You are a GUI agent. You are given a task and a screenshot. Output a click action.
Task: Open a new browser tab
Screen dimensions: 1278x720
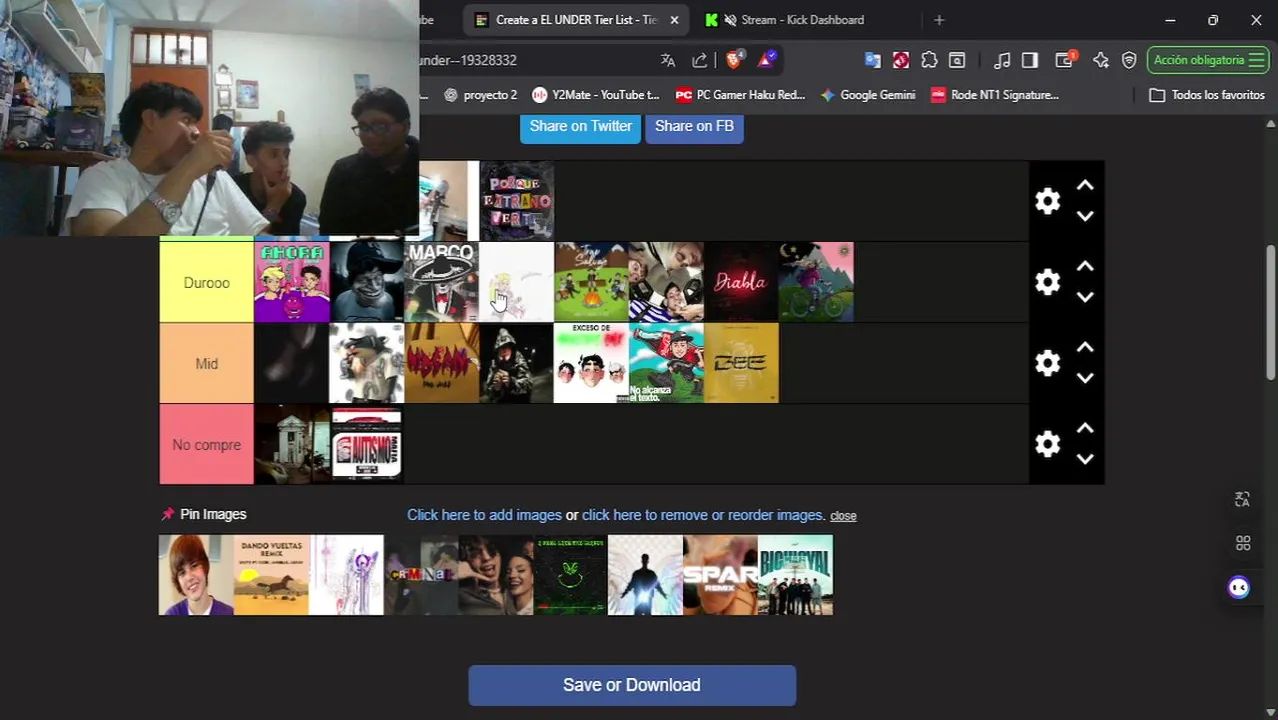tap(938, 20)
